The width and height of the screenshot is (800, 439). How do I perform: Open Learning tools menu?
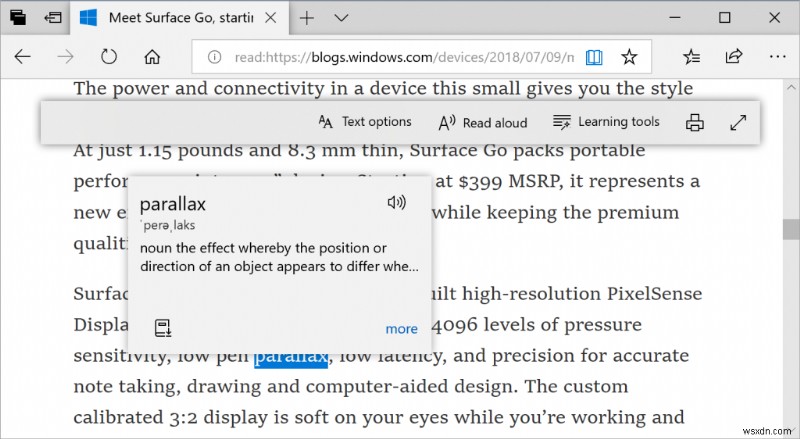606,122
